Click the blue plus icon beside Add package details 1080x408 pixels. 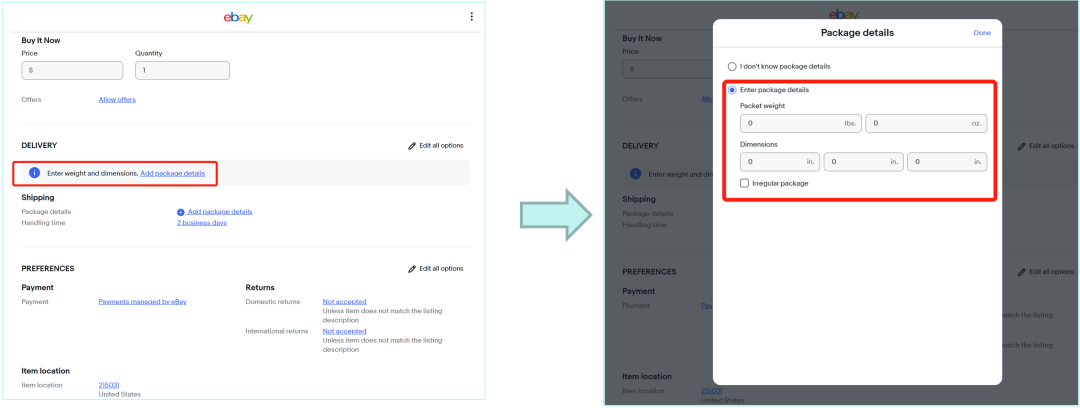click(180, 212)
